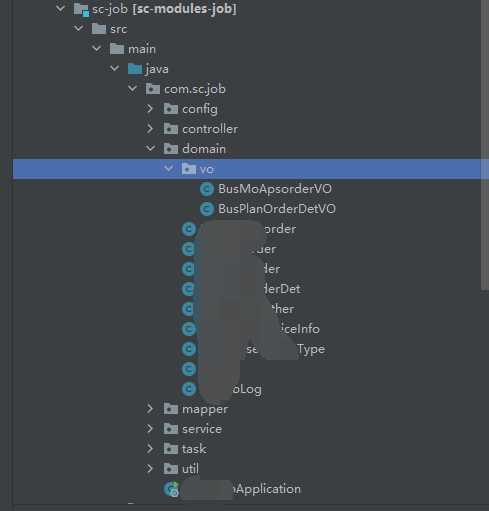The height and width of the screenshot is (511, 489).
Task: Click the com.sc.job package icon
Action: tap(153, 89)
